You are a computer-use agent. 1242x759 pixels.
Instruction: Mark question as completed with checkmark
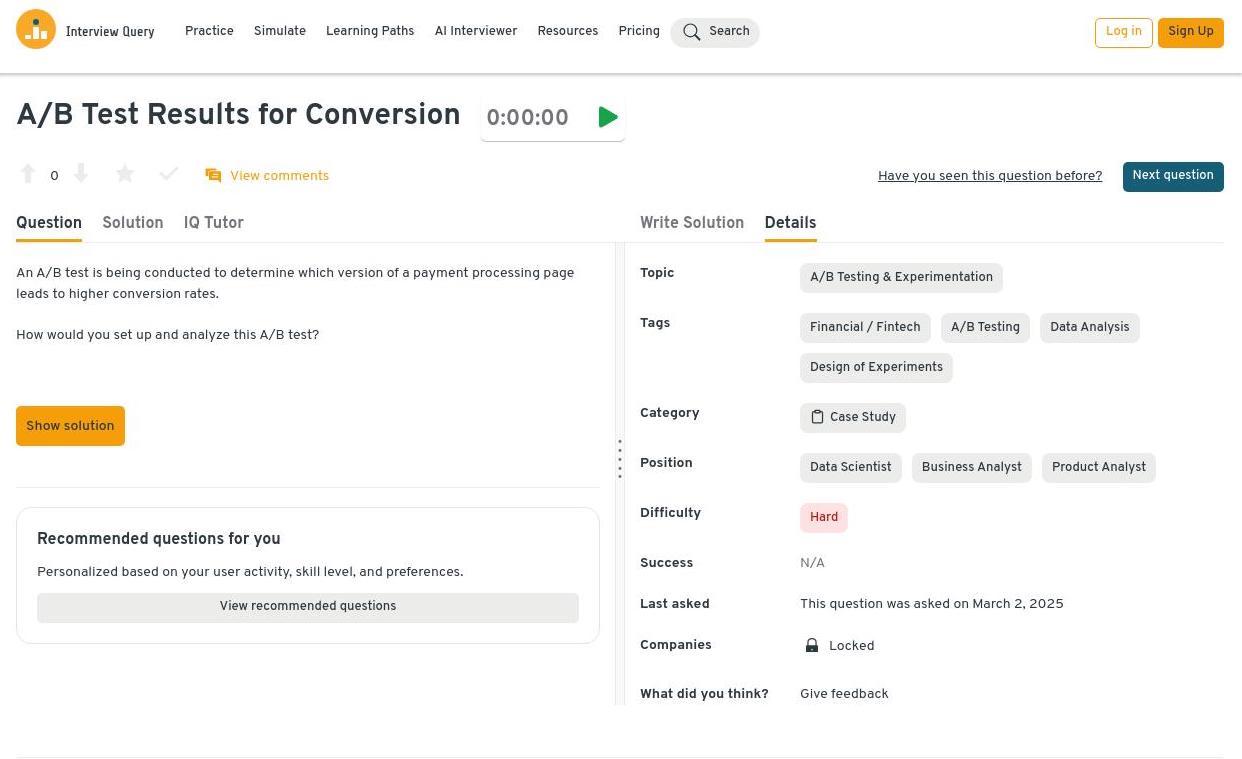169,175
